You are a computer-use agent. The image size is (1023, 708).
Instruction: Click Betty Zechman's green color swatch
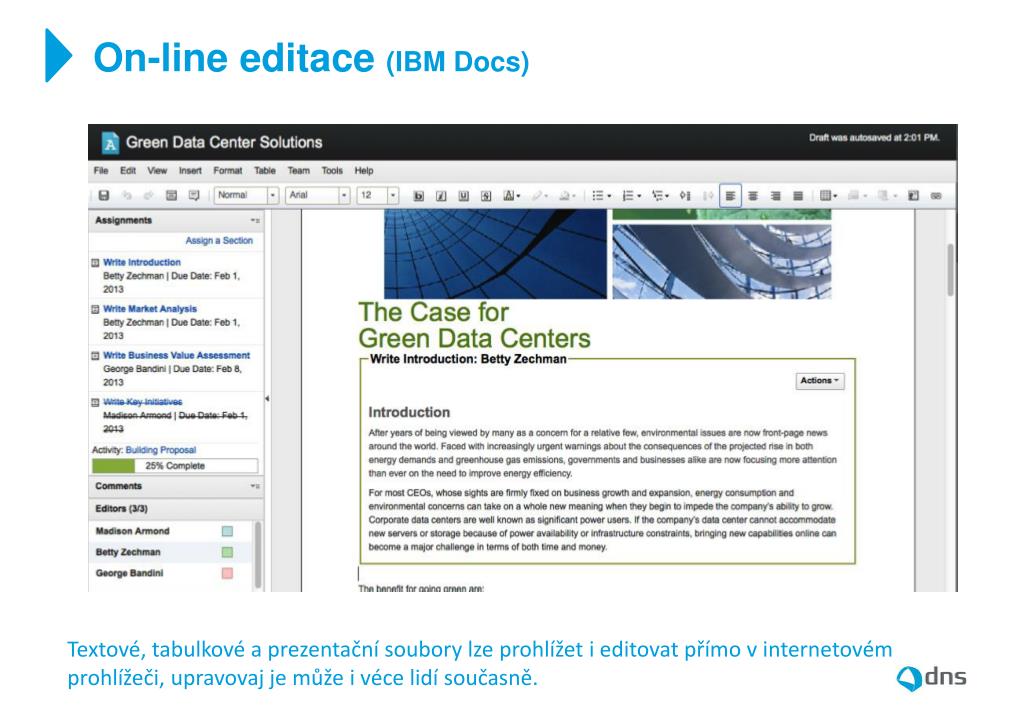[x=227, y=552]
